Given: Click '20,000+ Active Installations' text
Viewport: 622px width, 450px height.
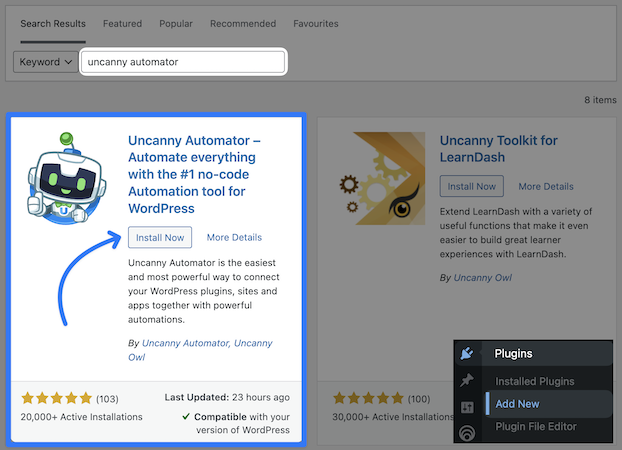Looking at the screenshot, I should click(81, 417).
